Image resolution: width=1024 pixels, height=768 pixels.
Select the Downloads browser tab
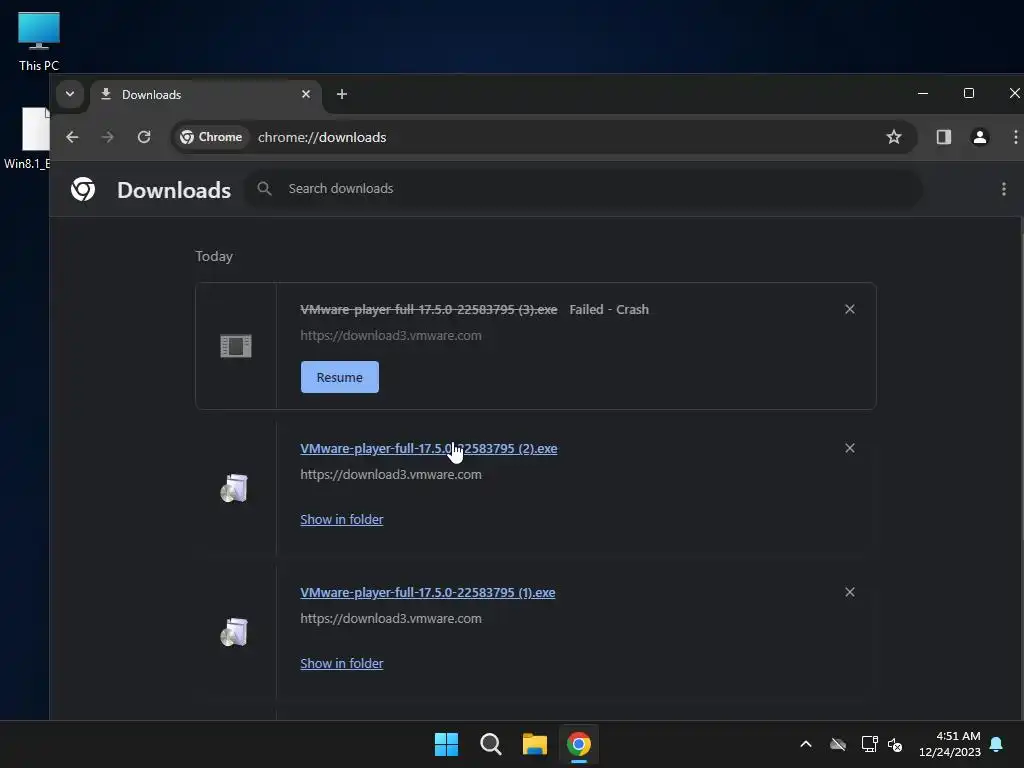[x=206, y=95]
